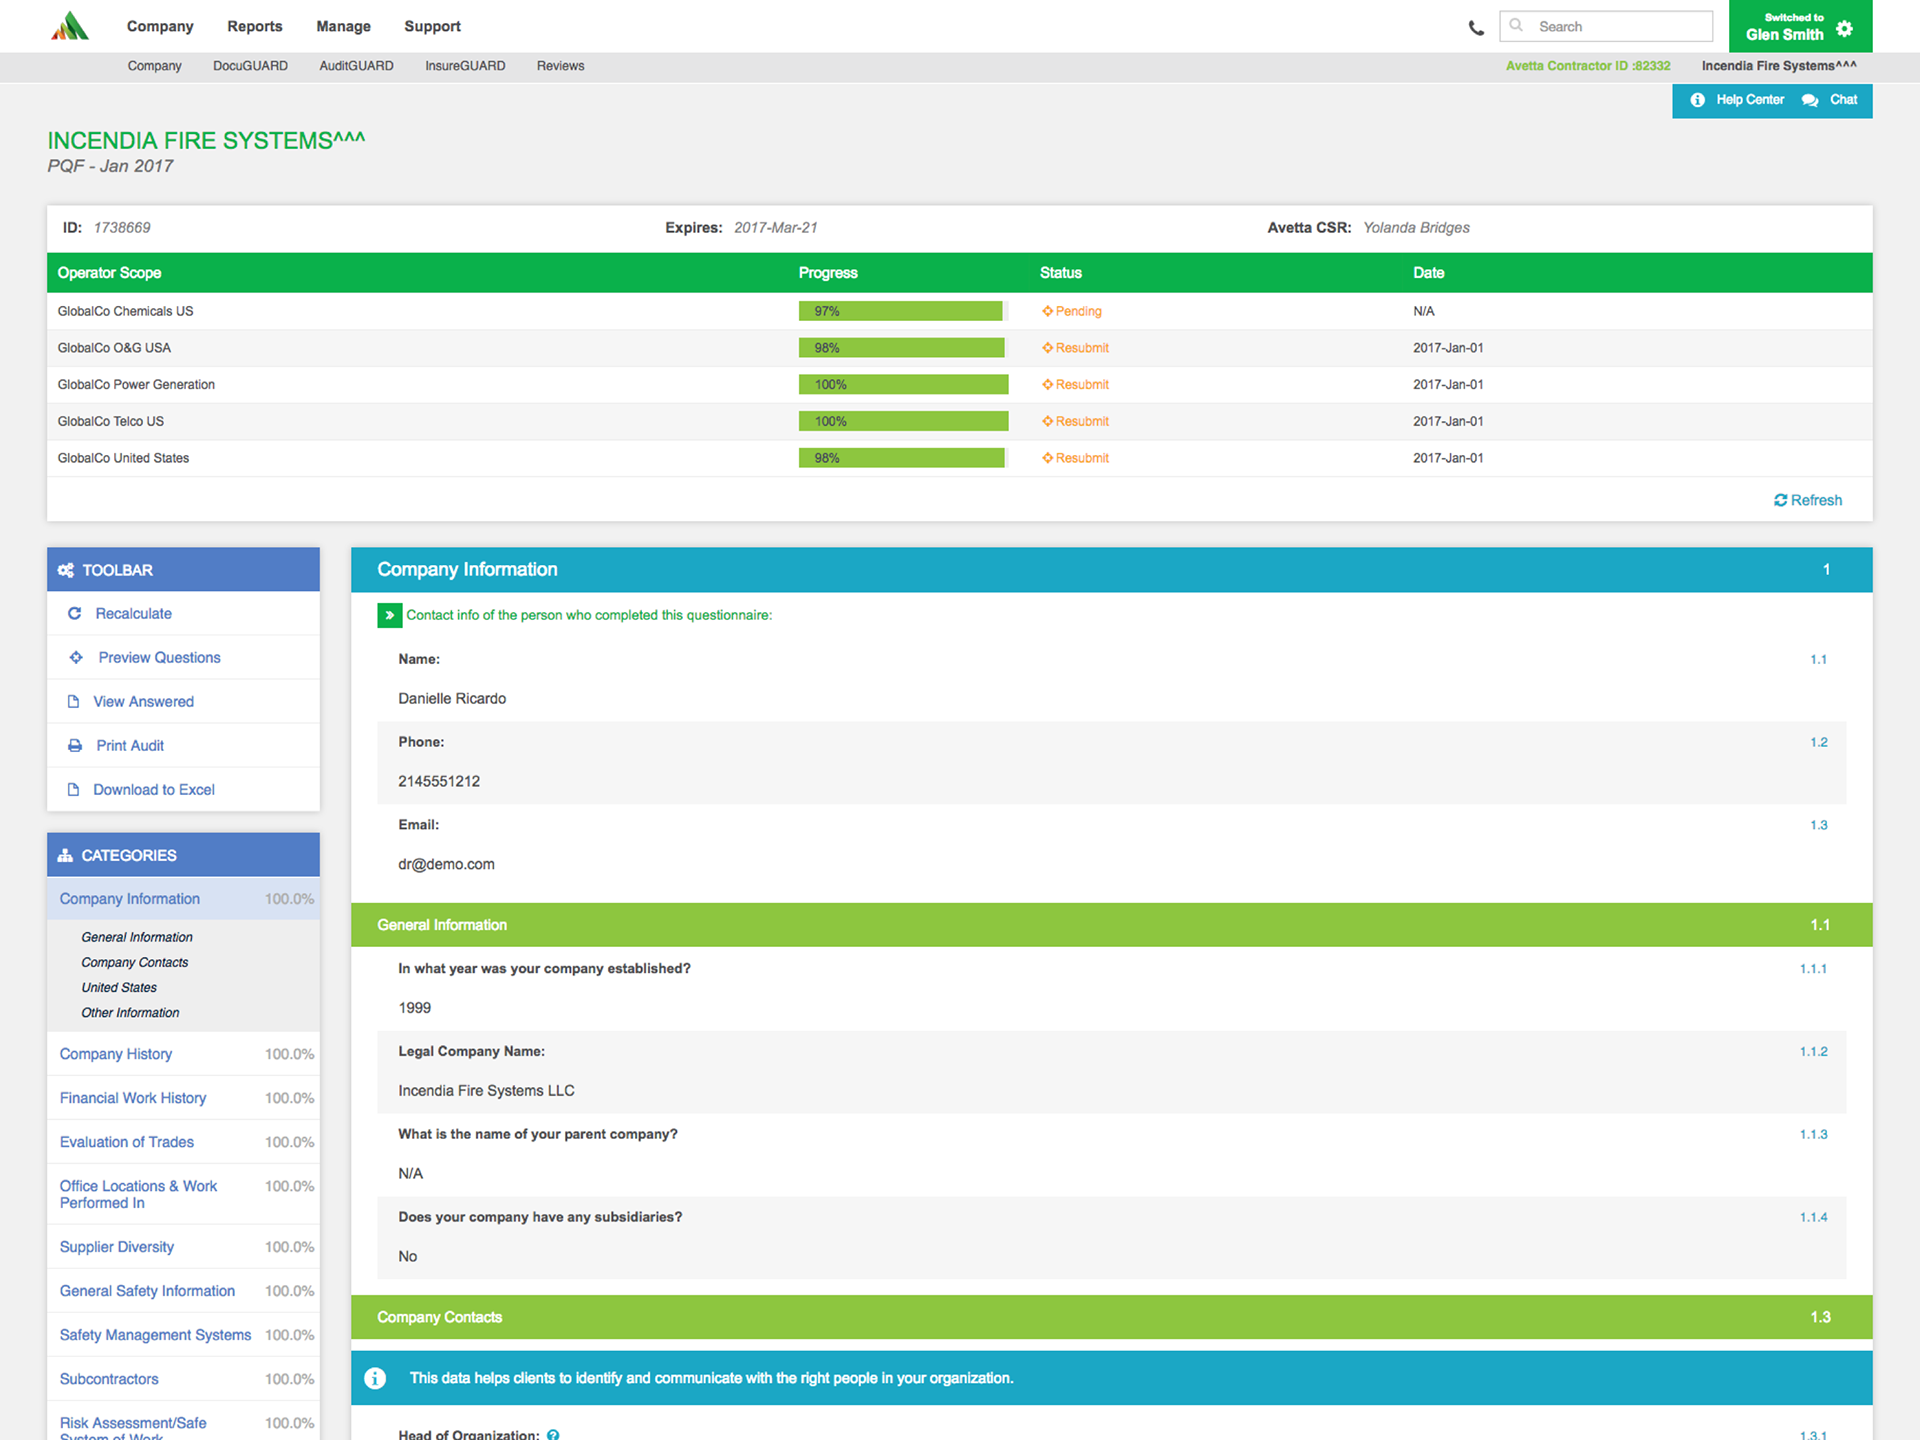This screenshot has width=1920, height=1440.
Task: Switch to AuditGUARD sub-tab
Action: pyautogui.click(x=356, y=66)
